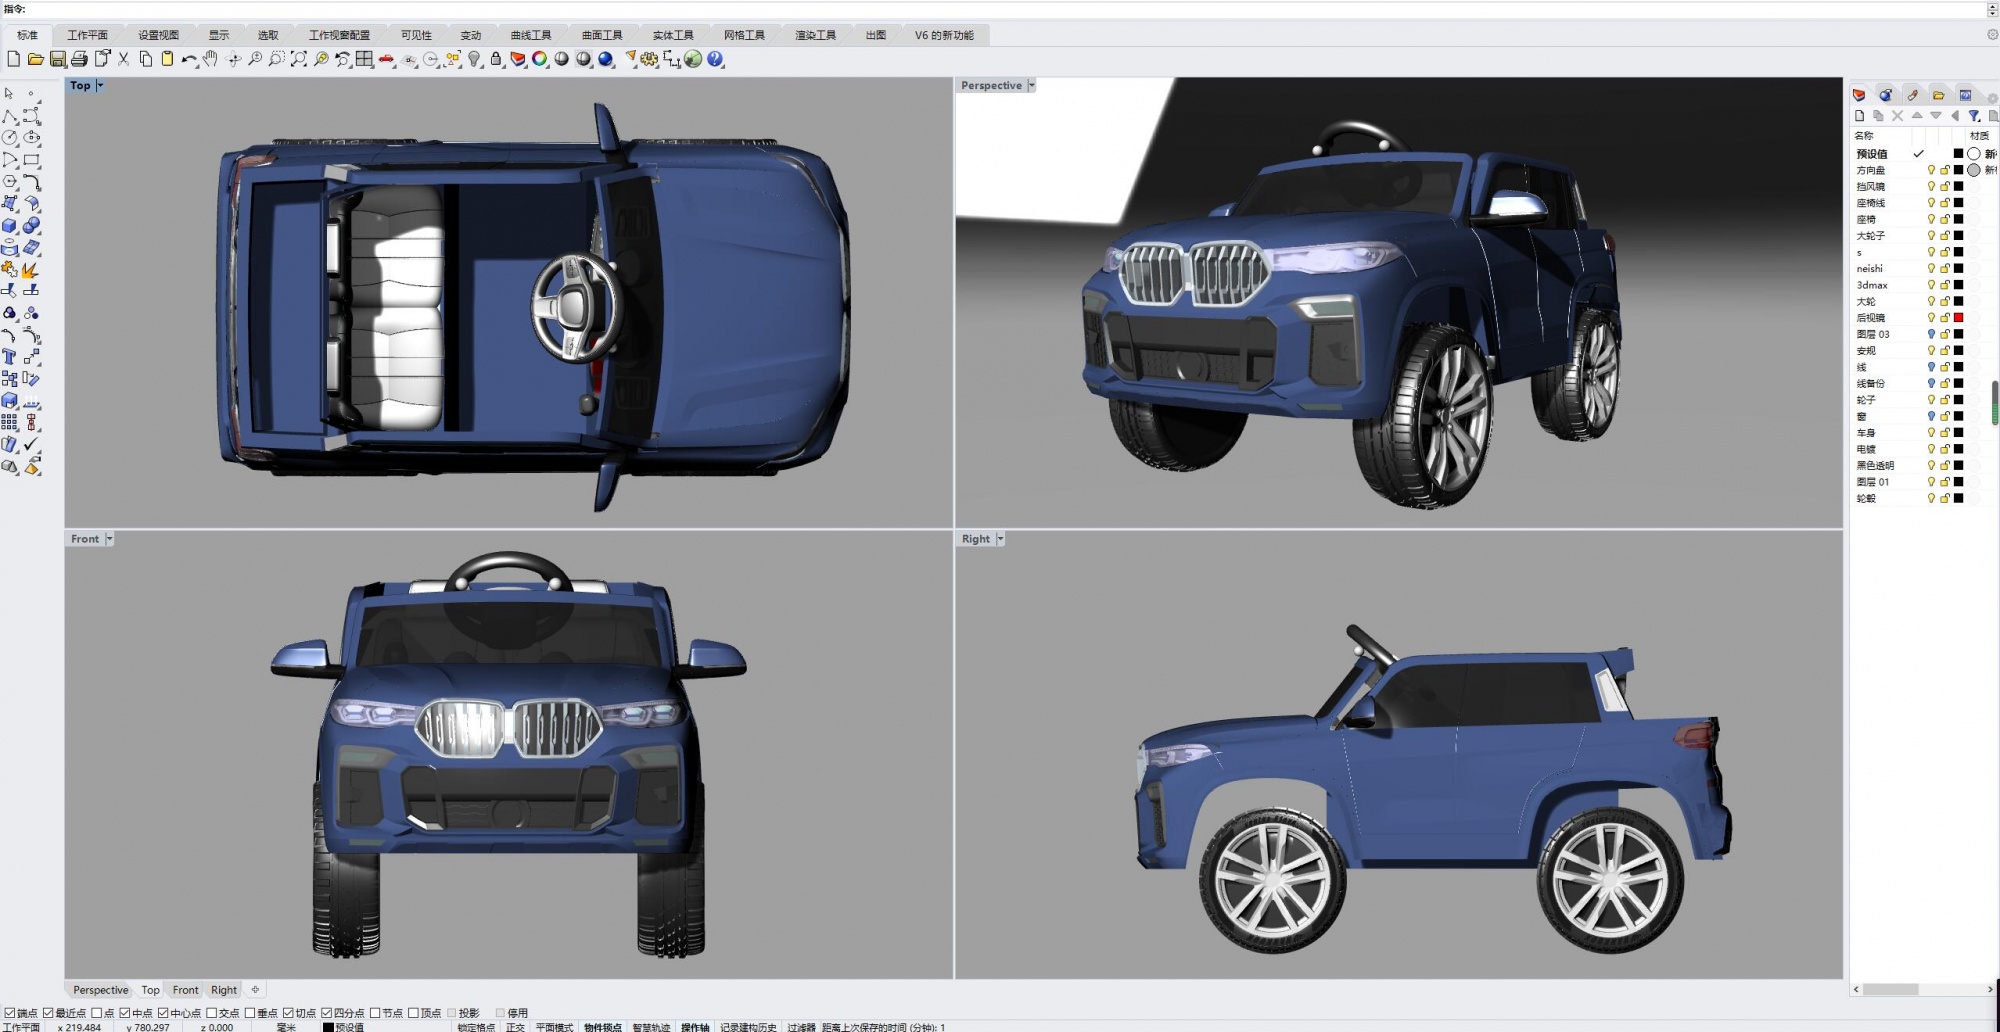Click the Zoom Extents icon

point(299,59)
